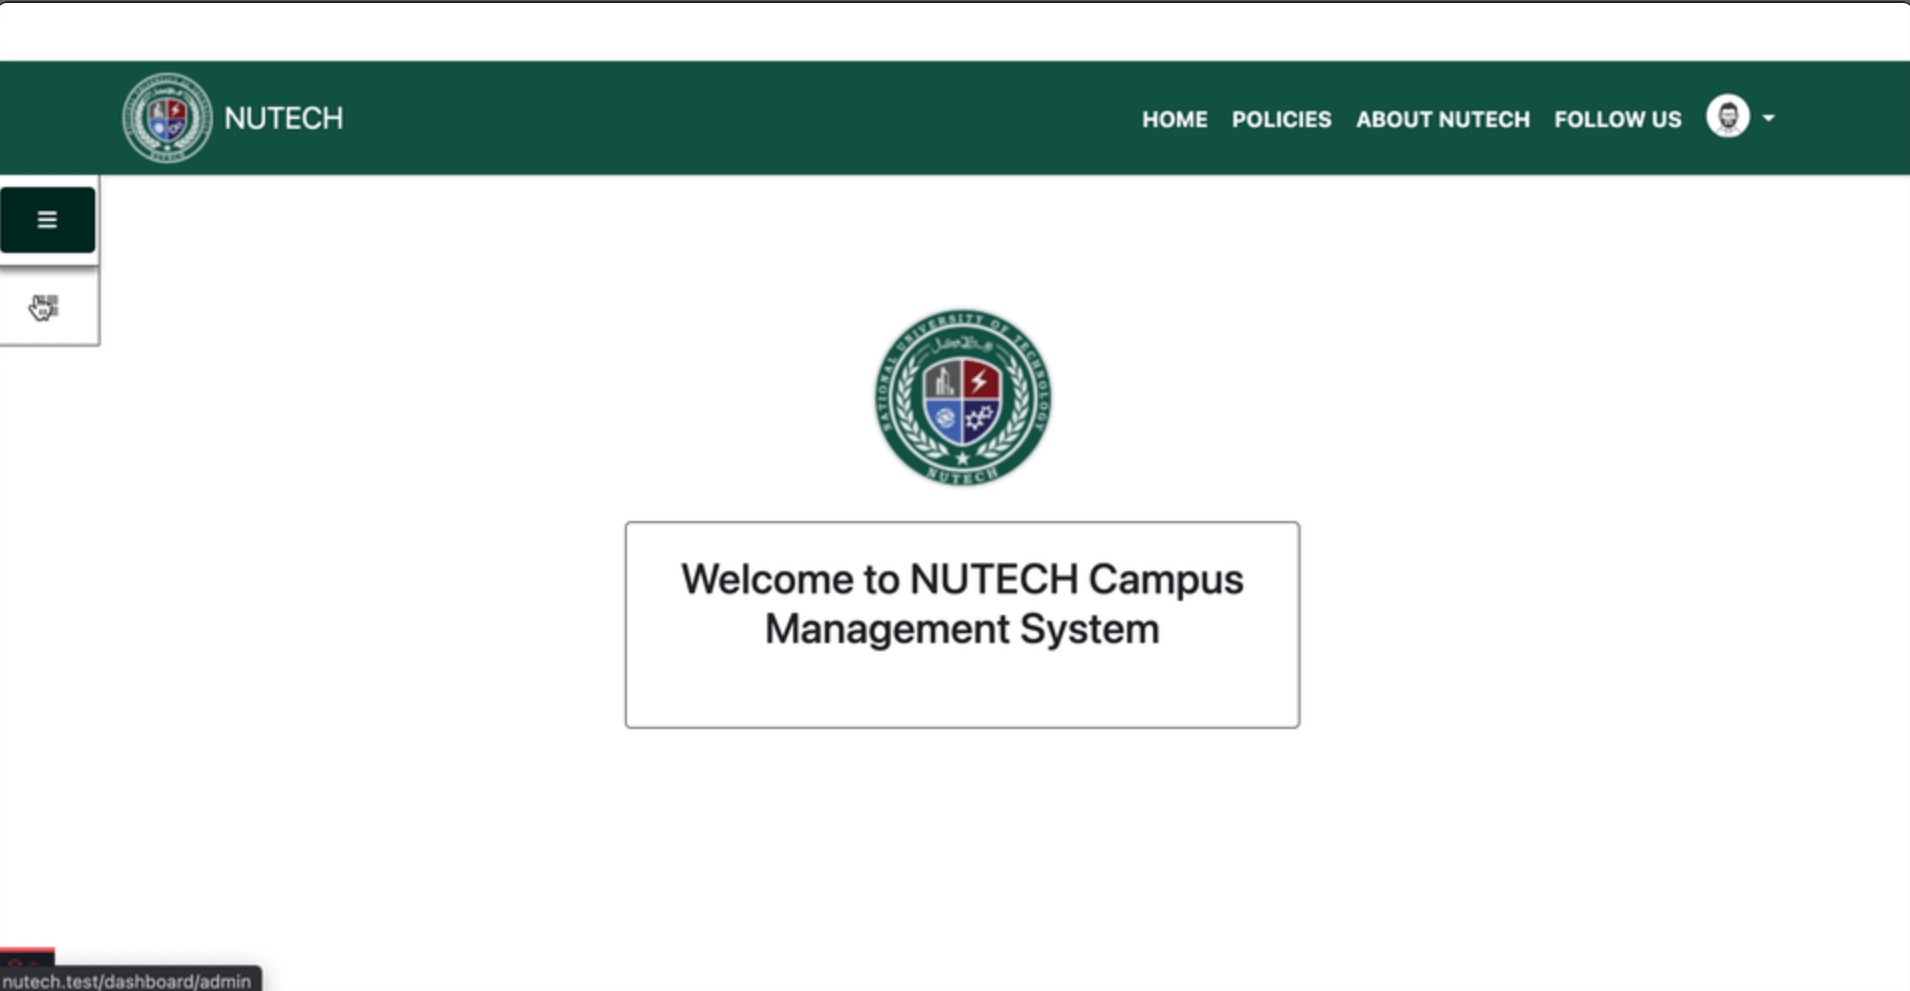Viewport: 1910px width, 991px height.
Task: Open the POLICIES menu item
Action: click(1281, 119)
